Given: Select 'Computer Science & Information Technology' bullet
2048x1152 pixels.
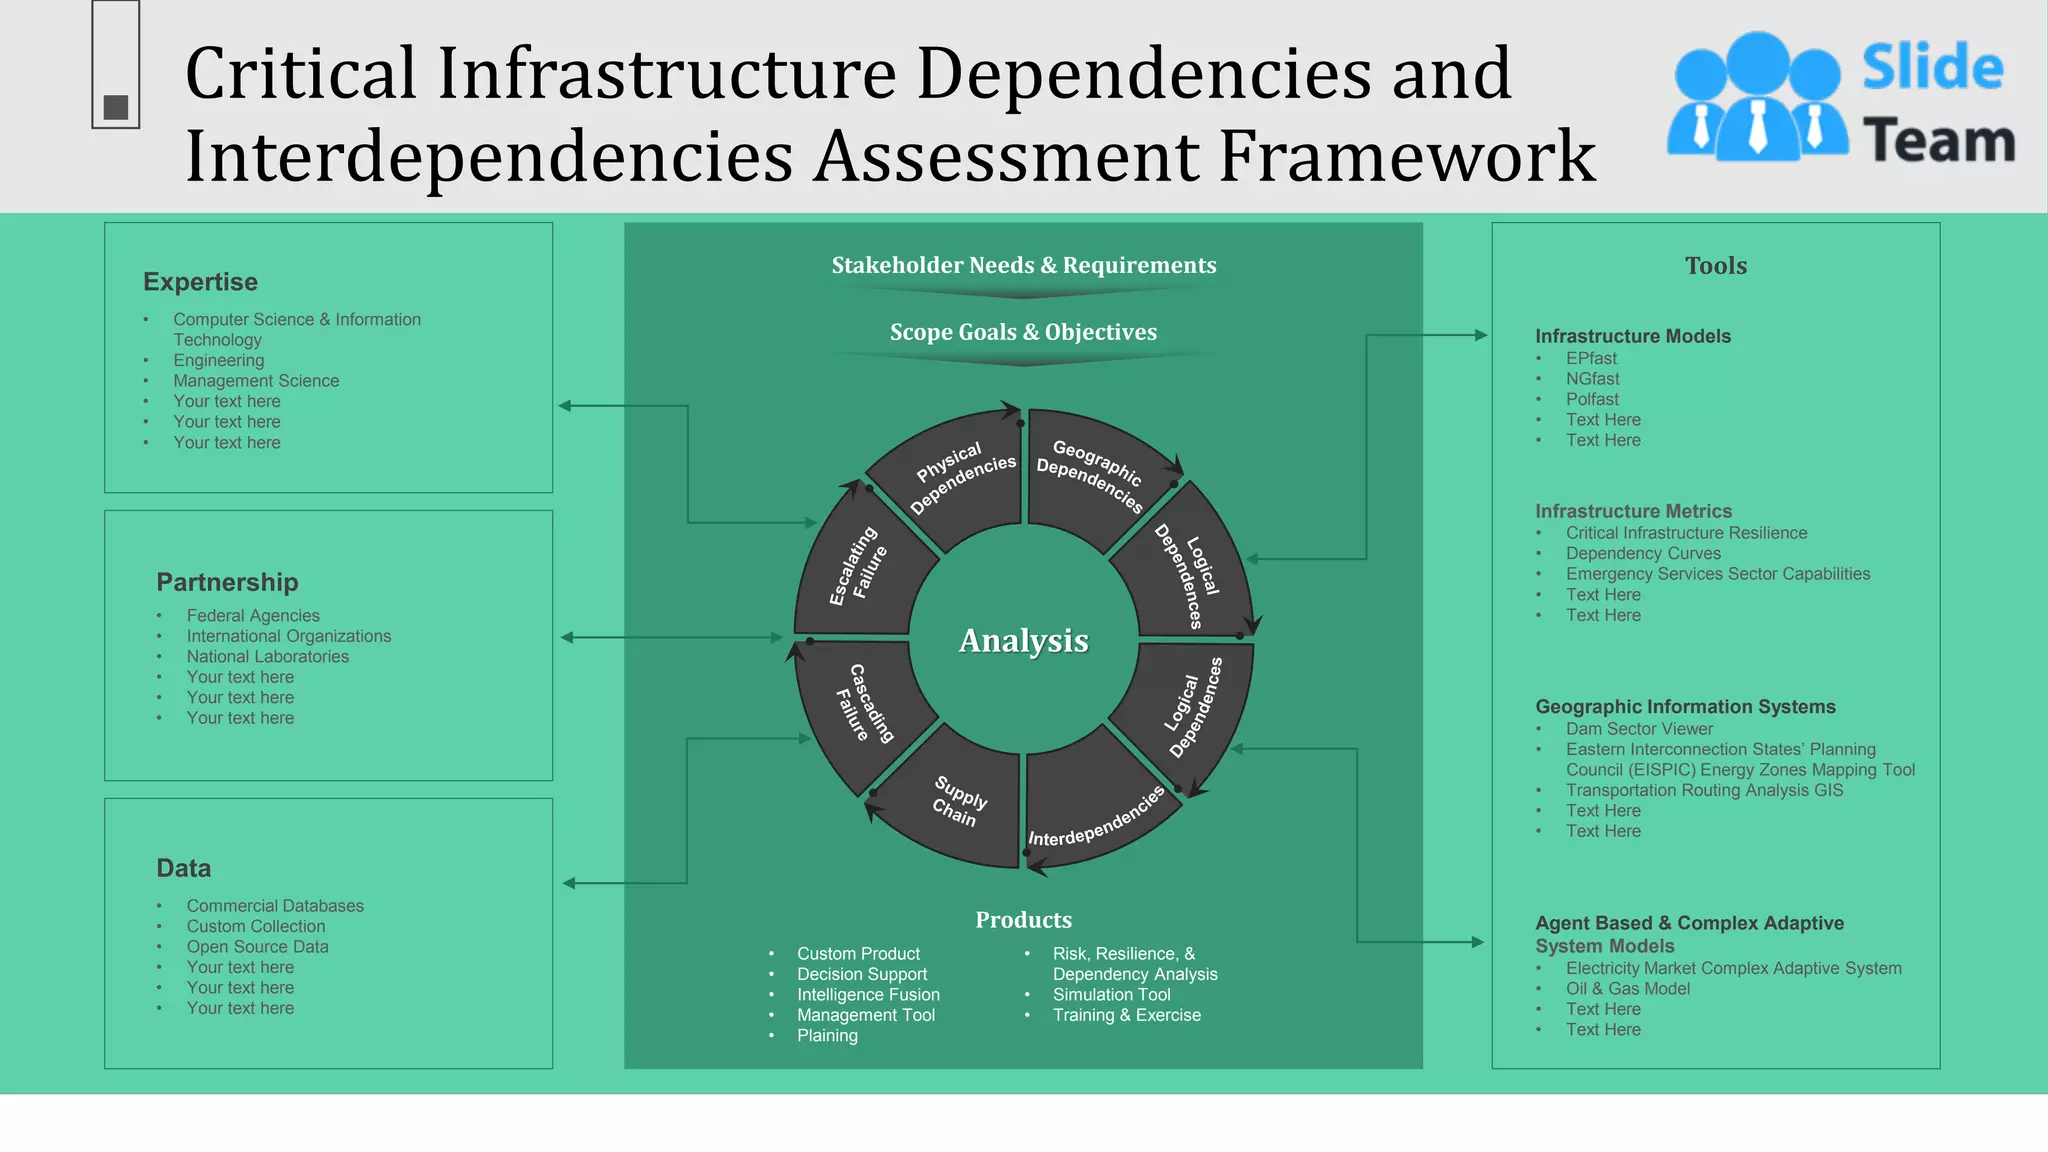Looking at the screenshot, I should 297,329.
